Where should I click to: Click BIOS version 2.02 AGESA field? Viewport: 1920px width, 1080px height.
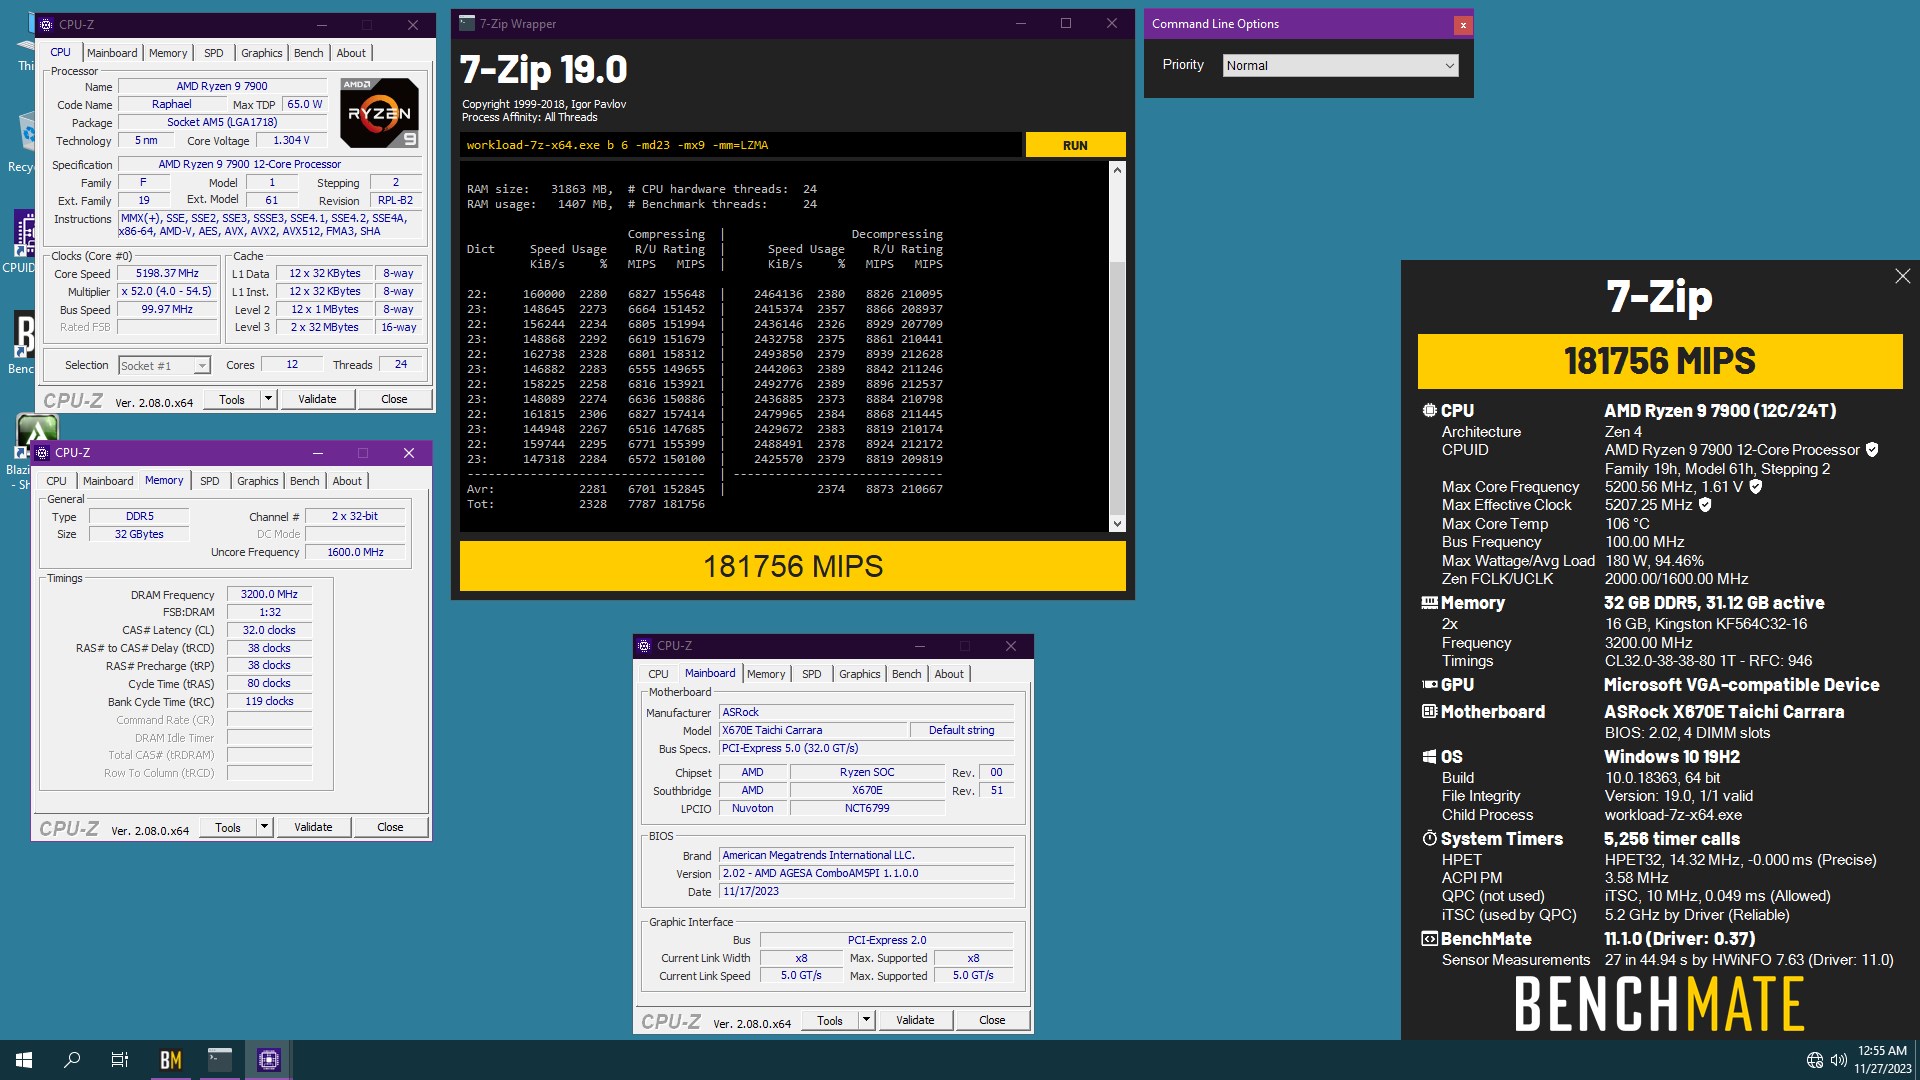tap(866, 873)
